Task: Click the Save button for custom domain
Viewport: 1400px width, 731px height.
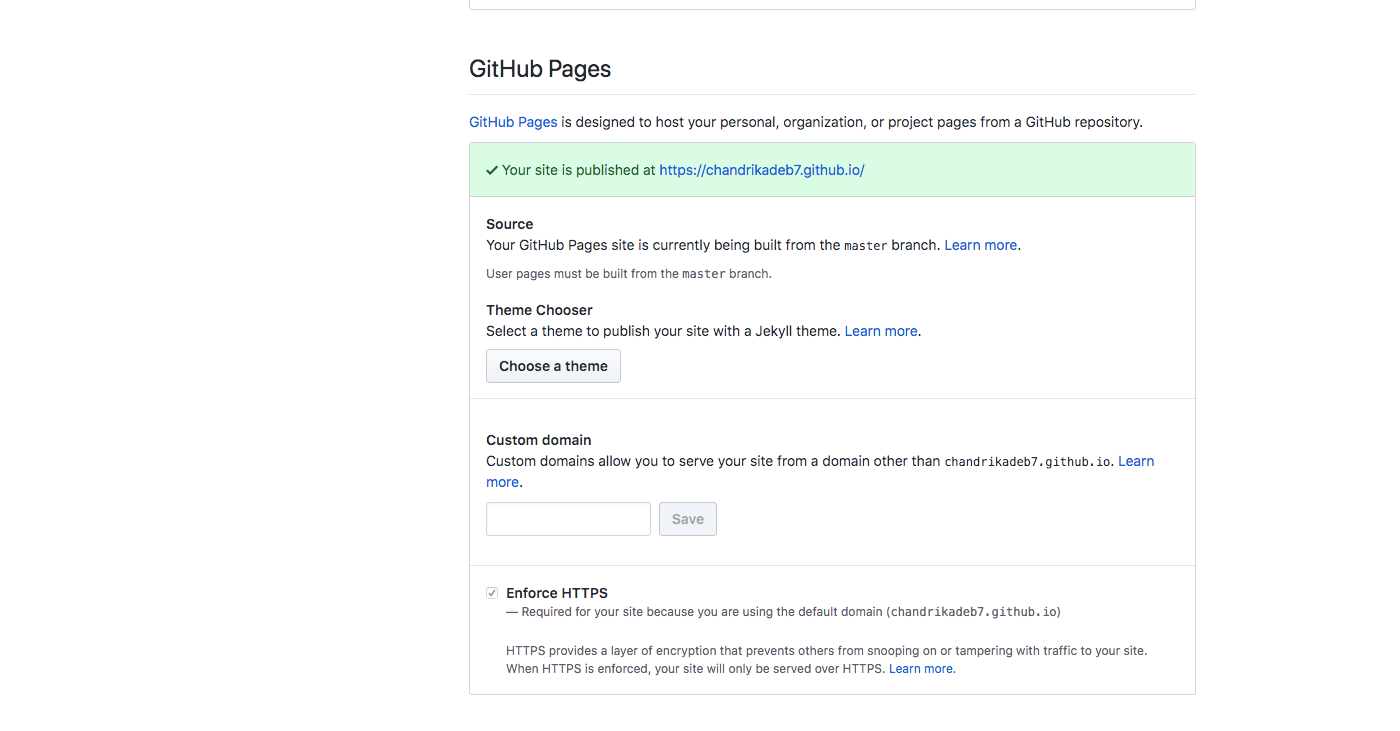Action: click(x=688, y=519)
